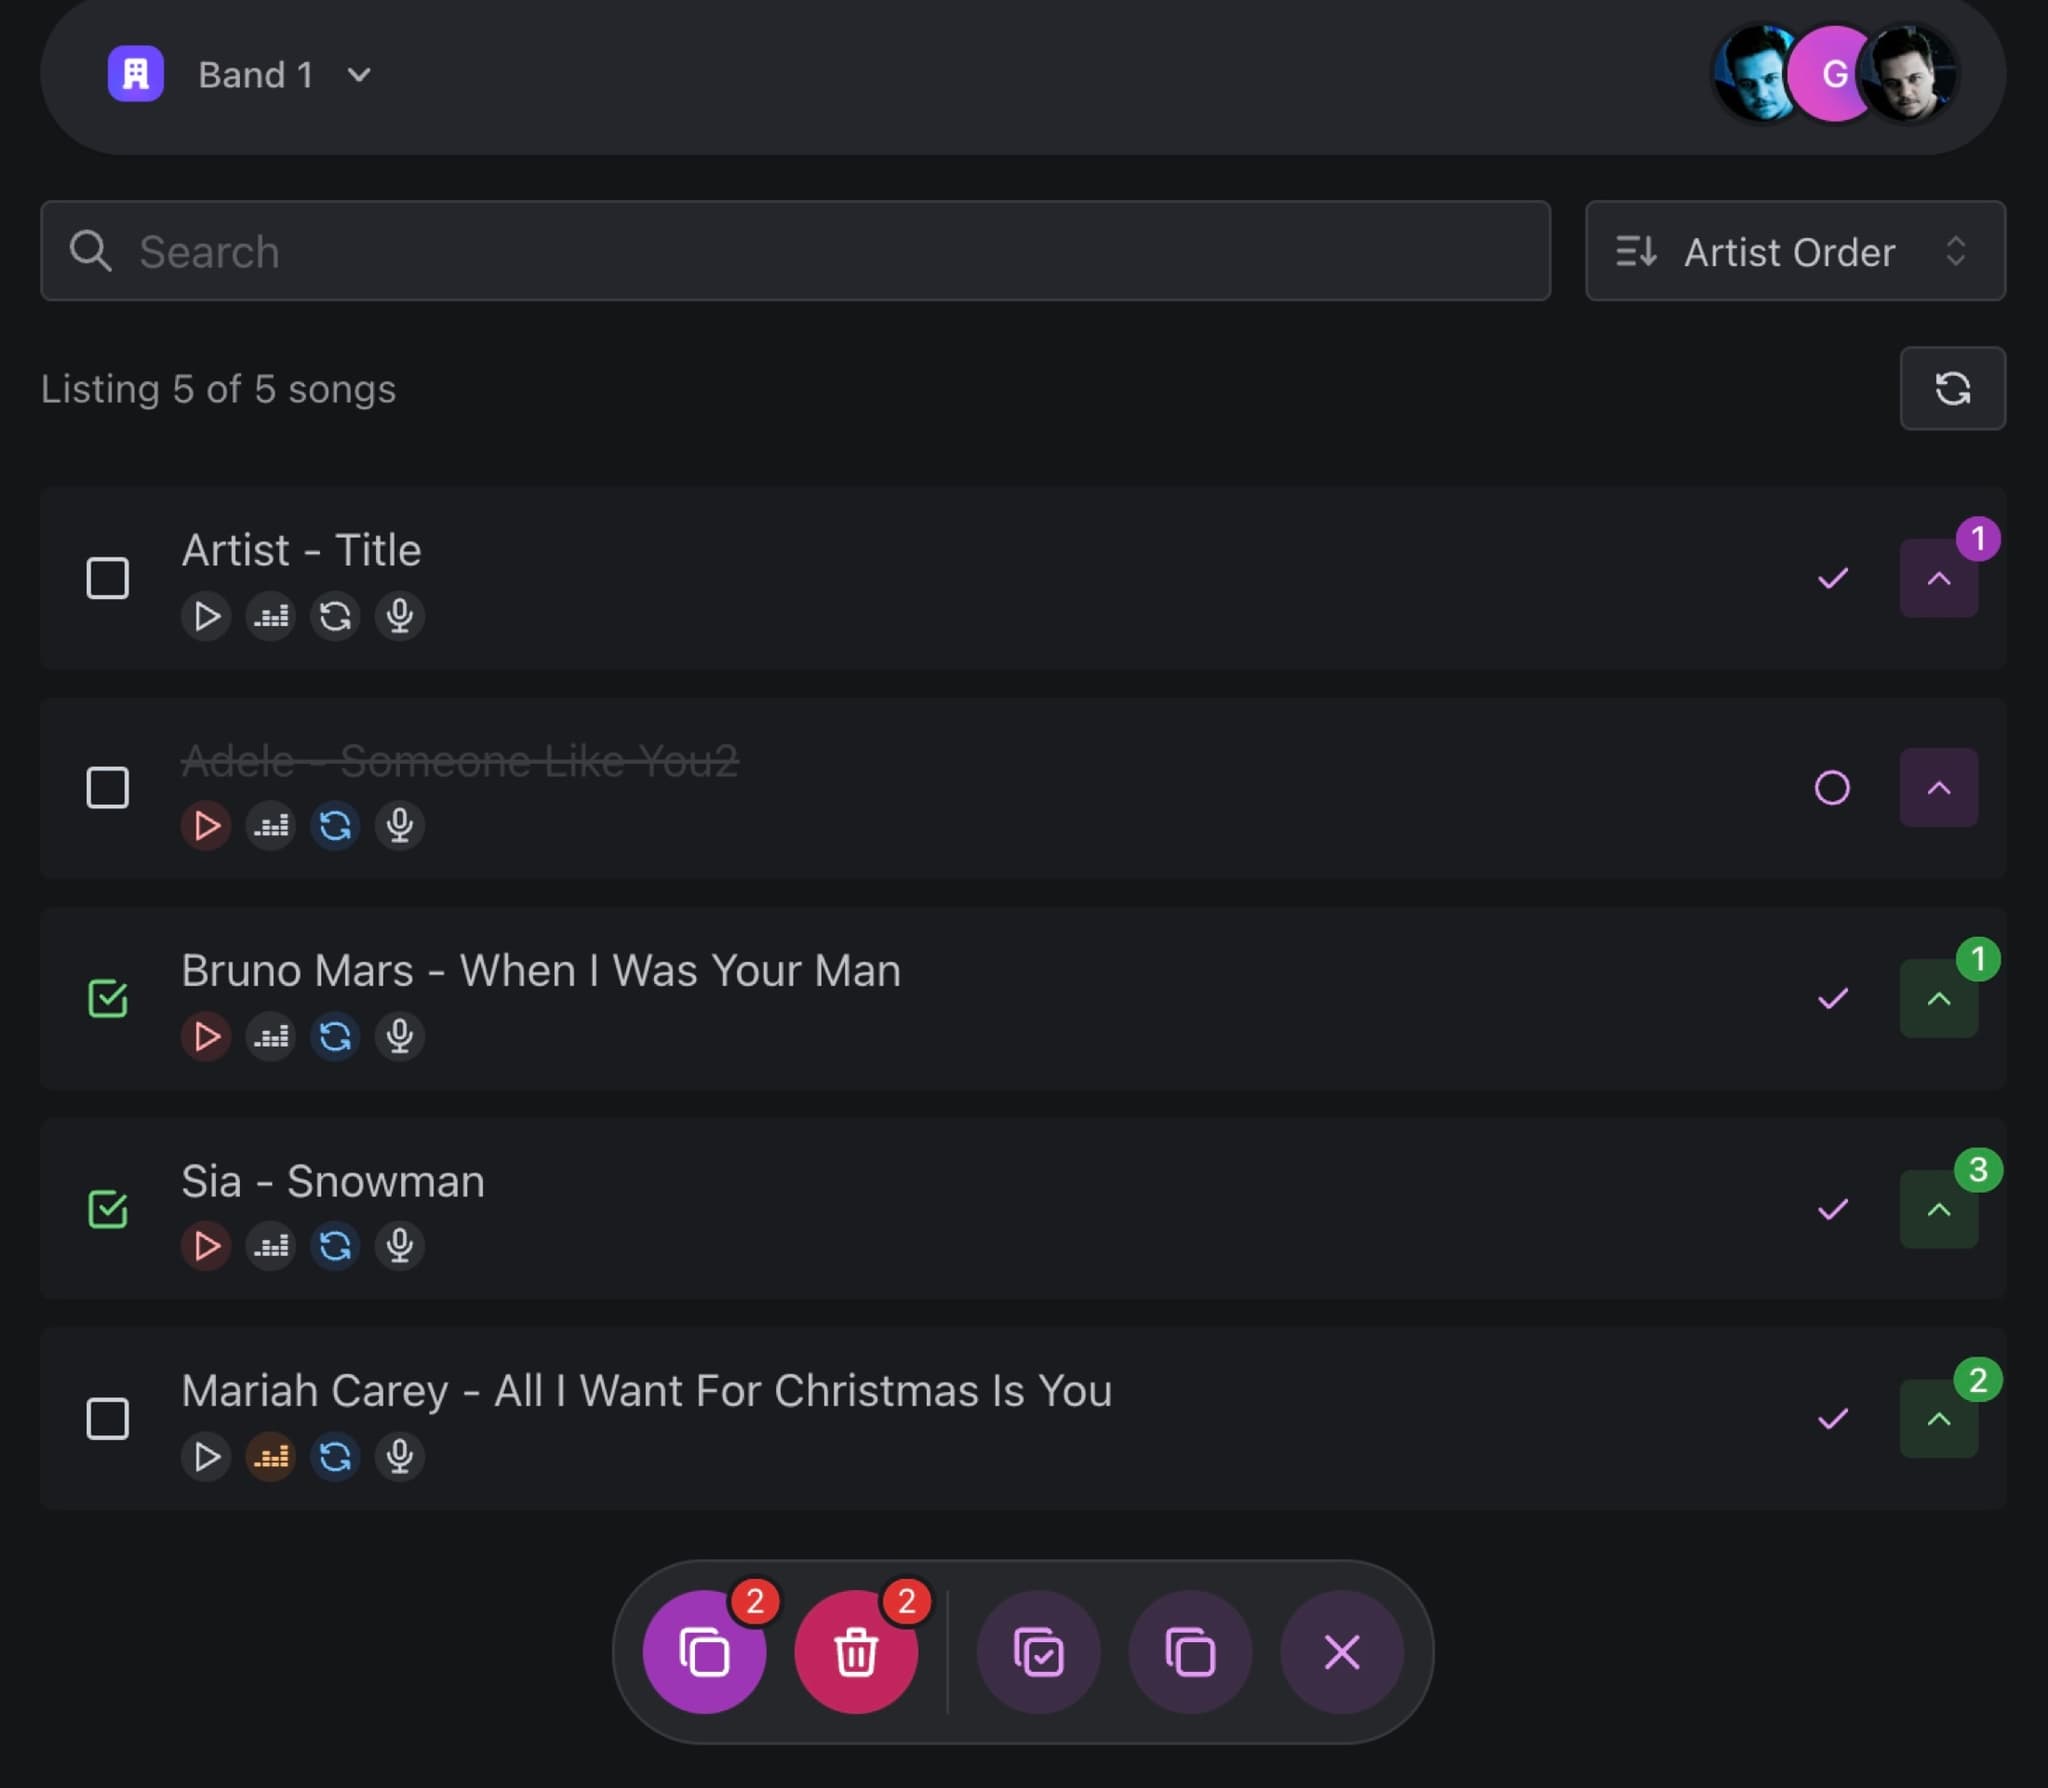
Task: Click the blue sync icon on Adele song
Action: point(335,826)
